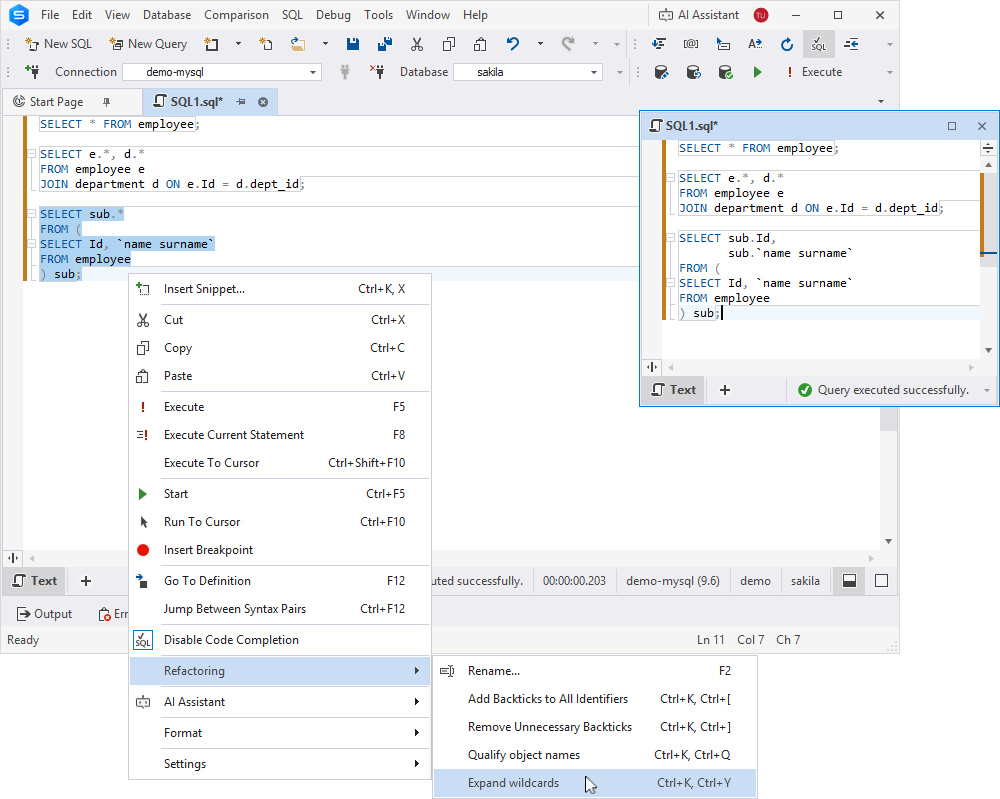The height and width of the screenshot is (799, 1000).
Task: Open the dropdown arrow next to Undo
Action: click(x=540, y=44)
